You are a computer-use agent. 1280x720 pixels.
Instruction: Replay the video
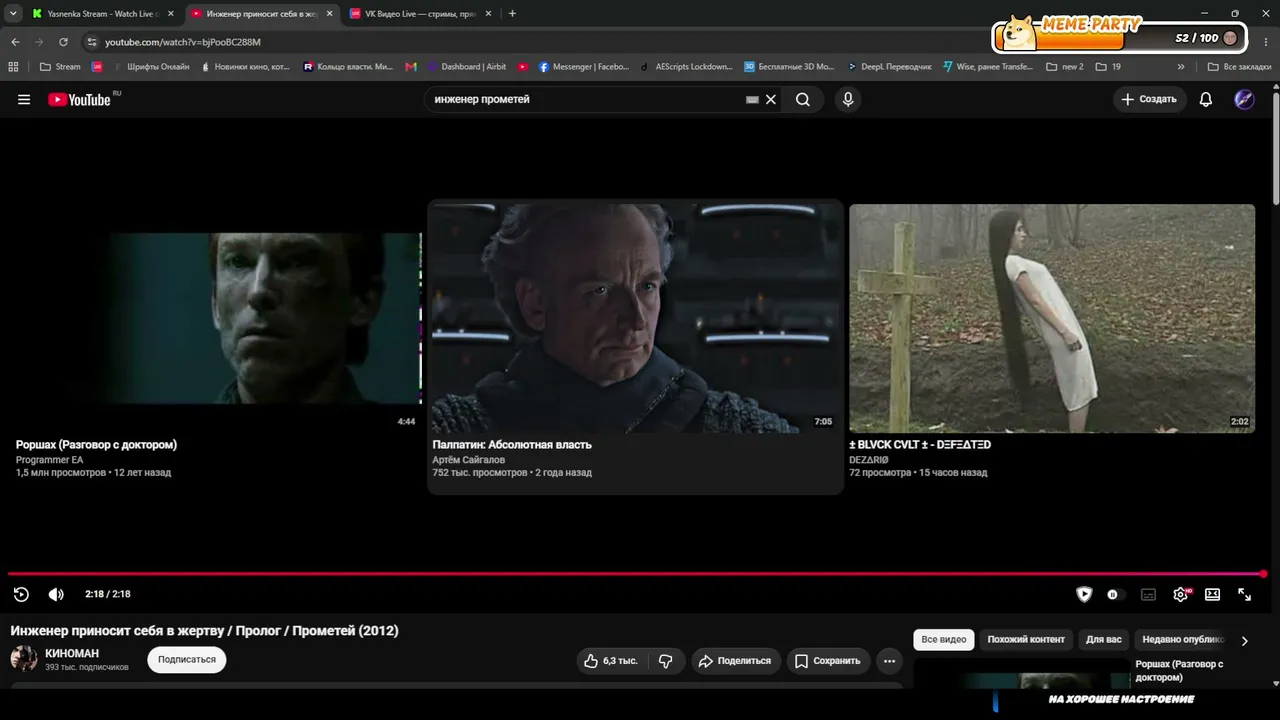21,594
